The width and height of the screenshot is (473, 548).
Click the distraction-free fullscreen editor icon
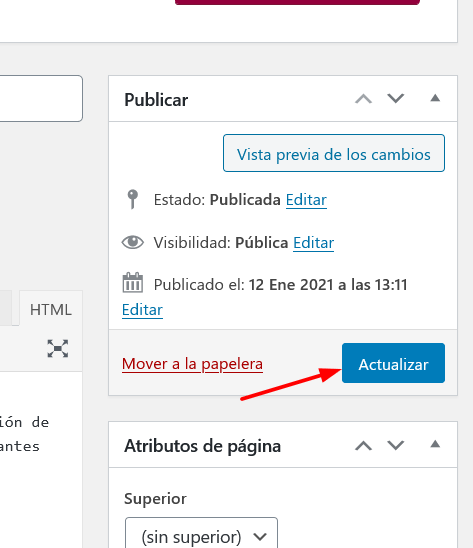coord(58,348)
